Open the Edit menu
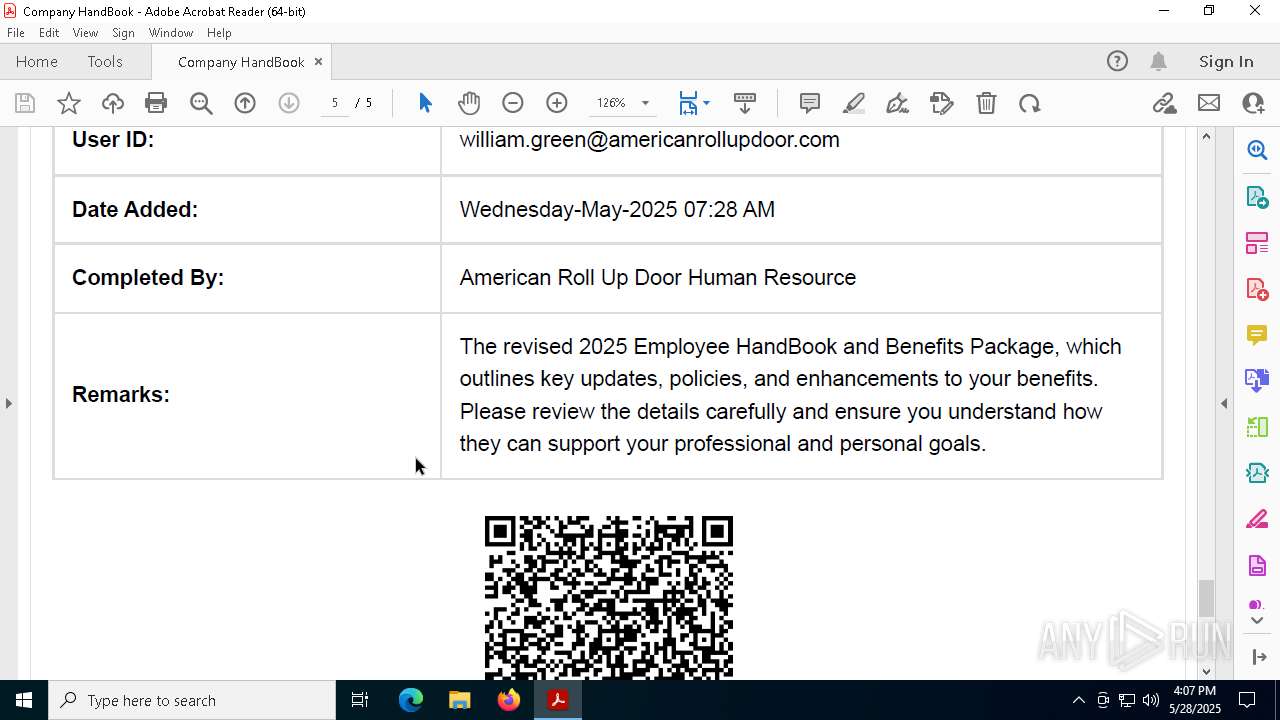The height and width of the screenshot is (720, 1280). coord(49,33)
